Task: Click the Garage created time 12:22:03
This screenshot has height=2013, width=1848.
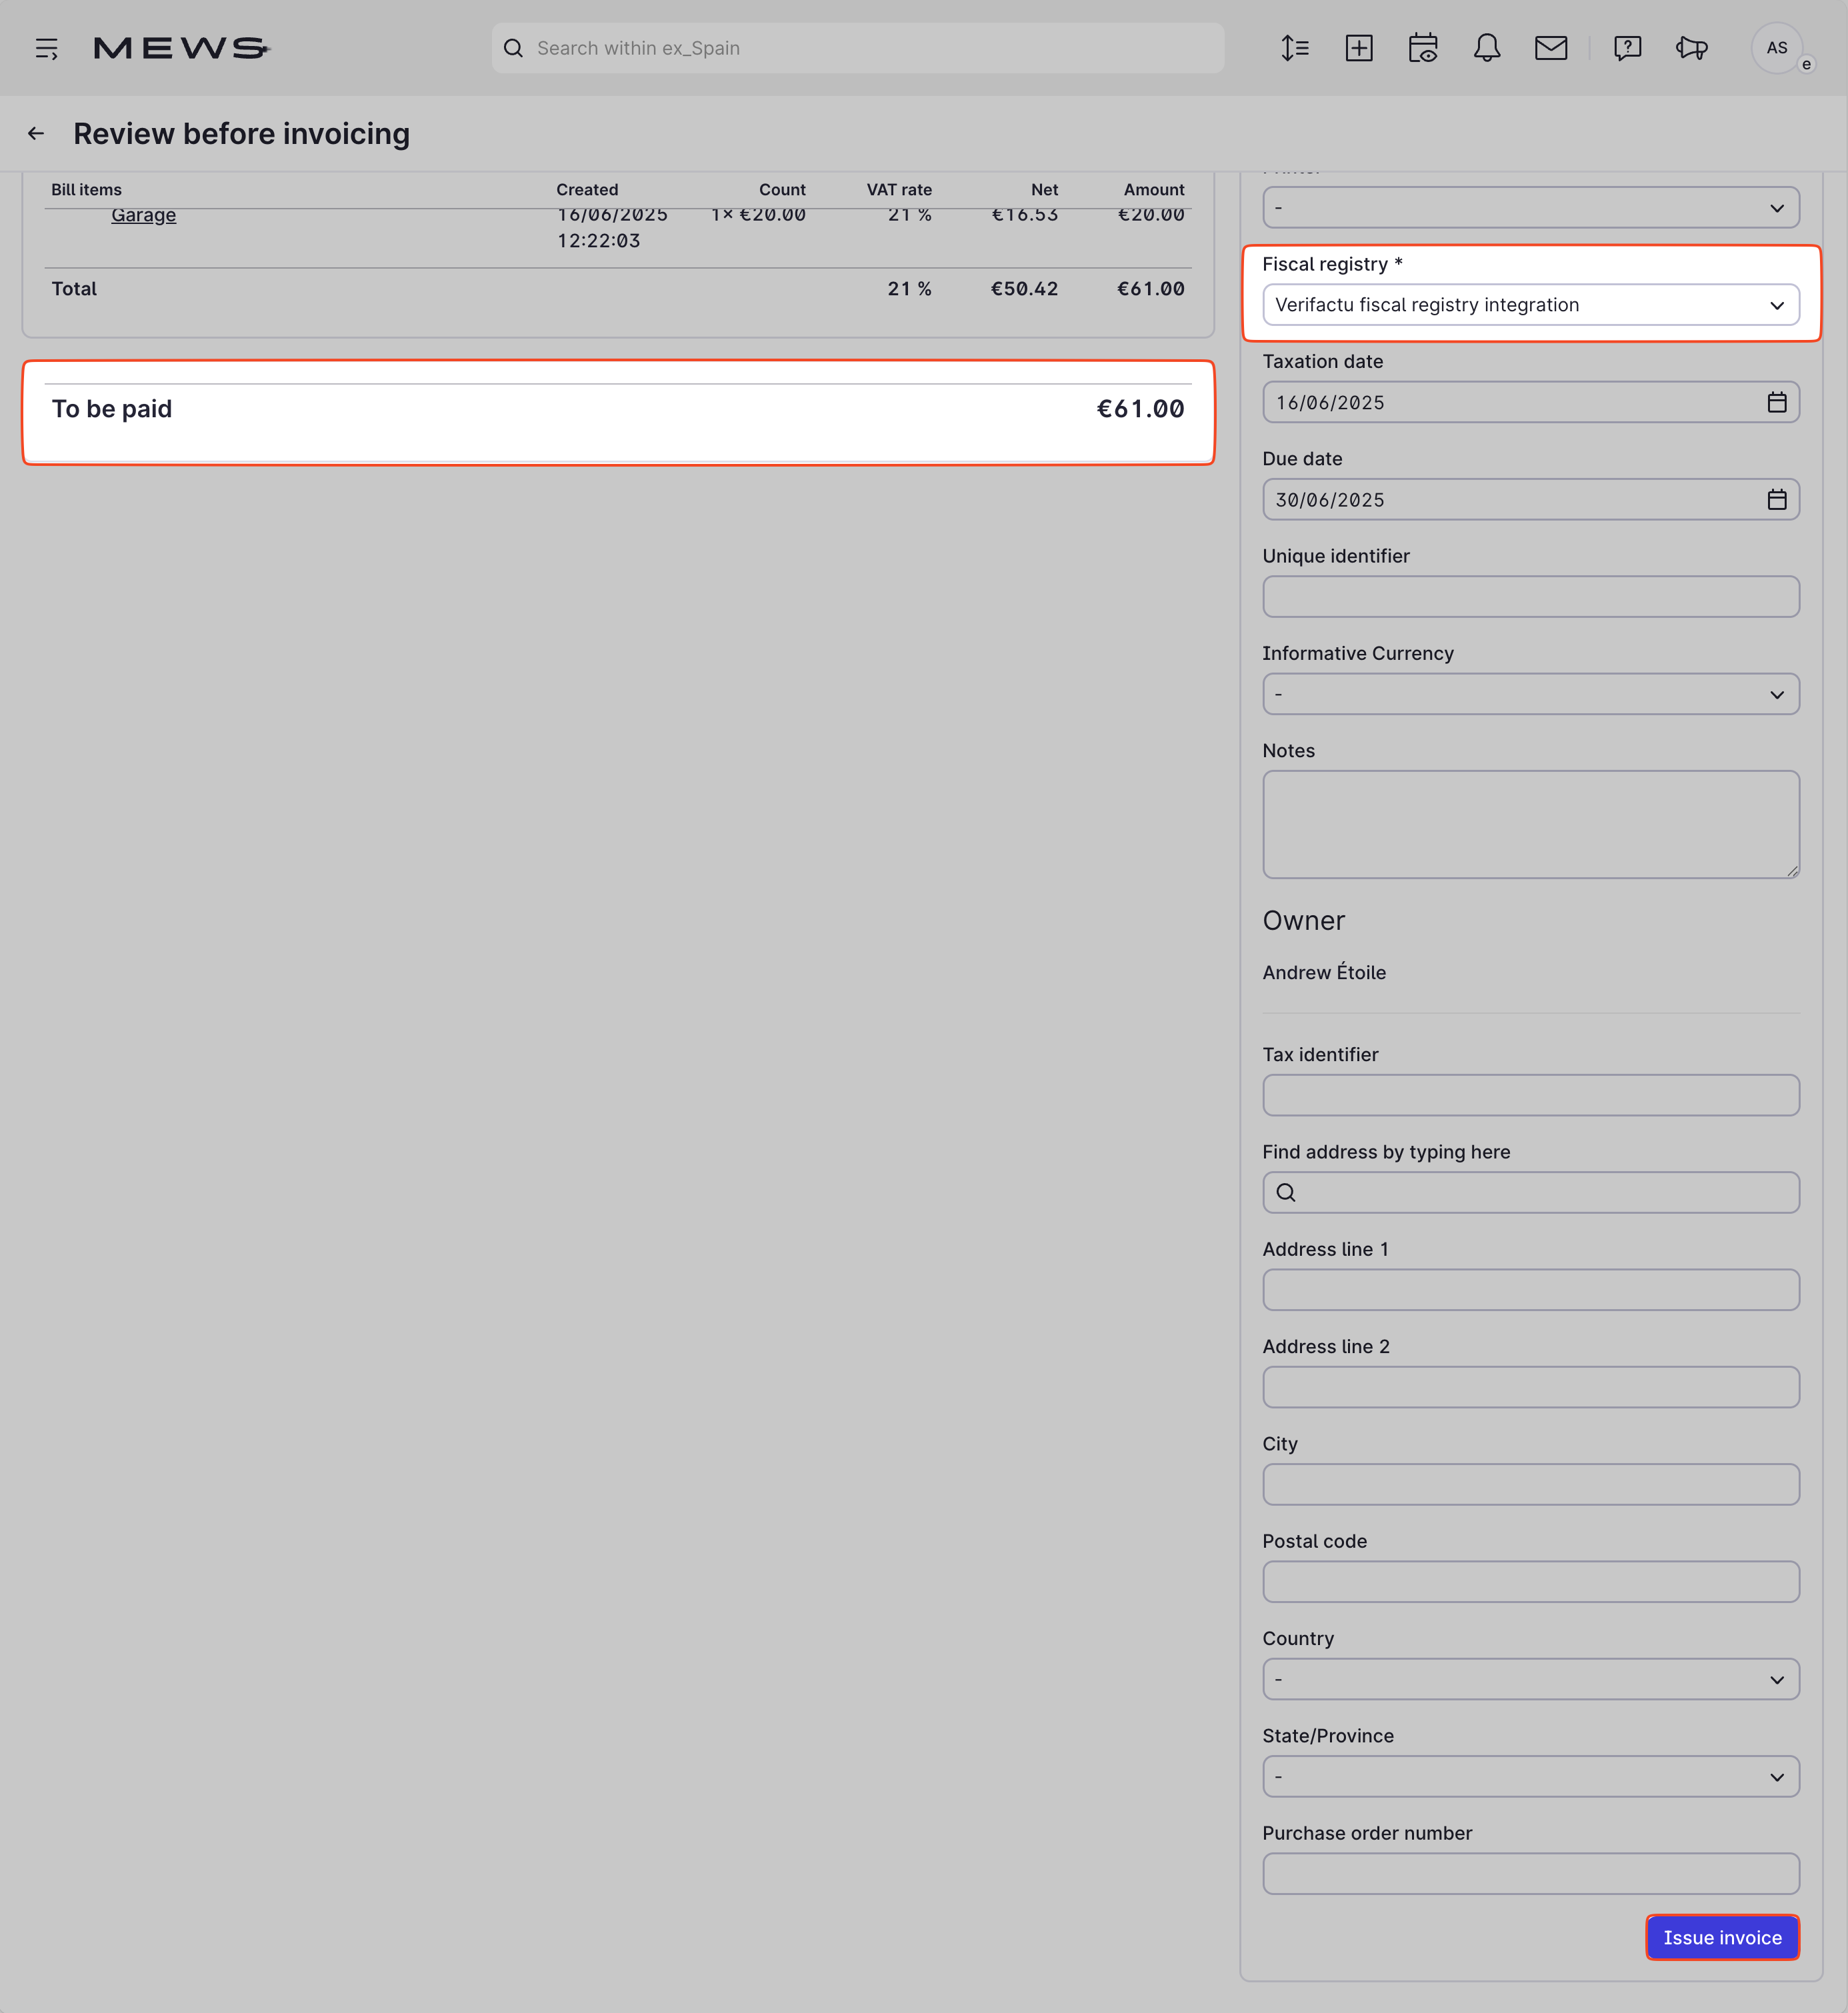Action: [x=598, y=241]
